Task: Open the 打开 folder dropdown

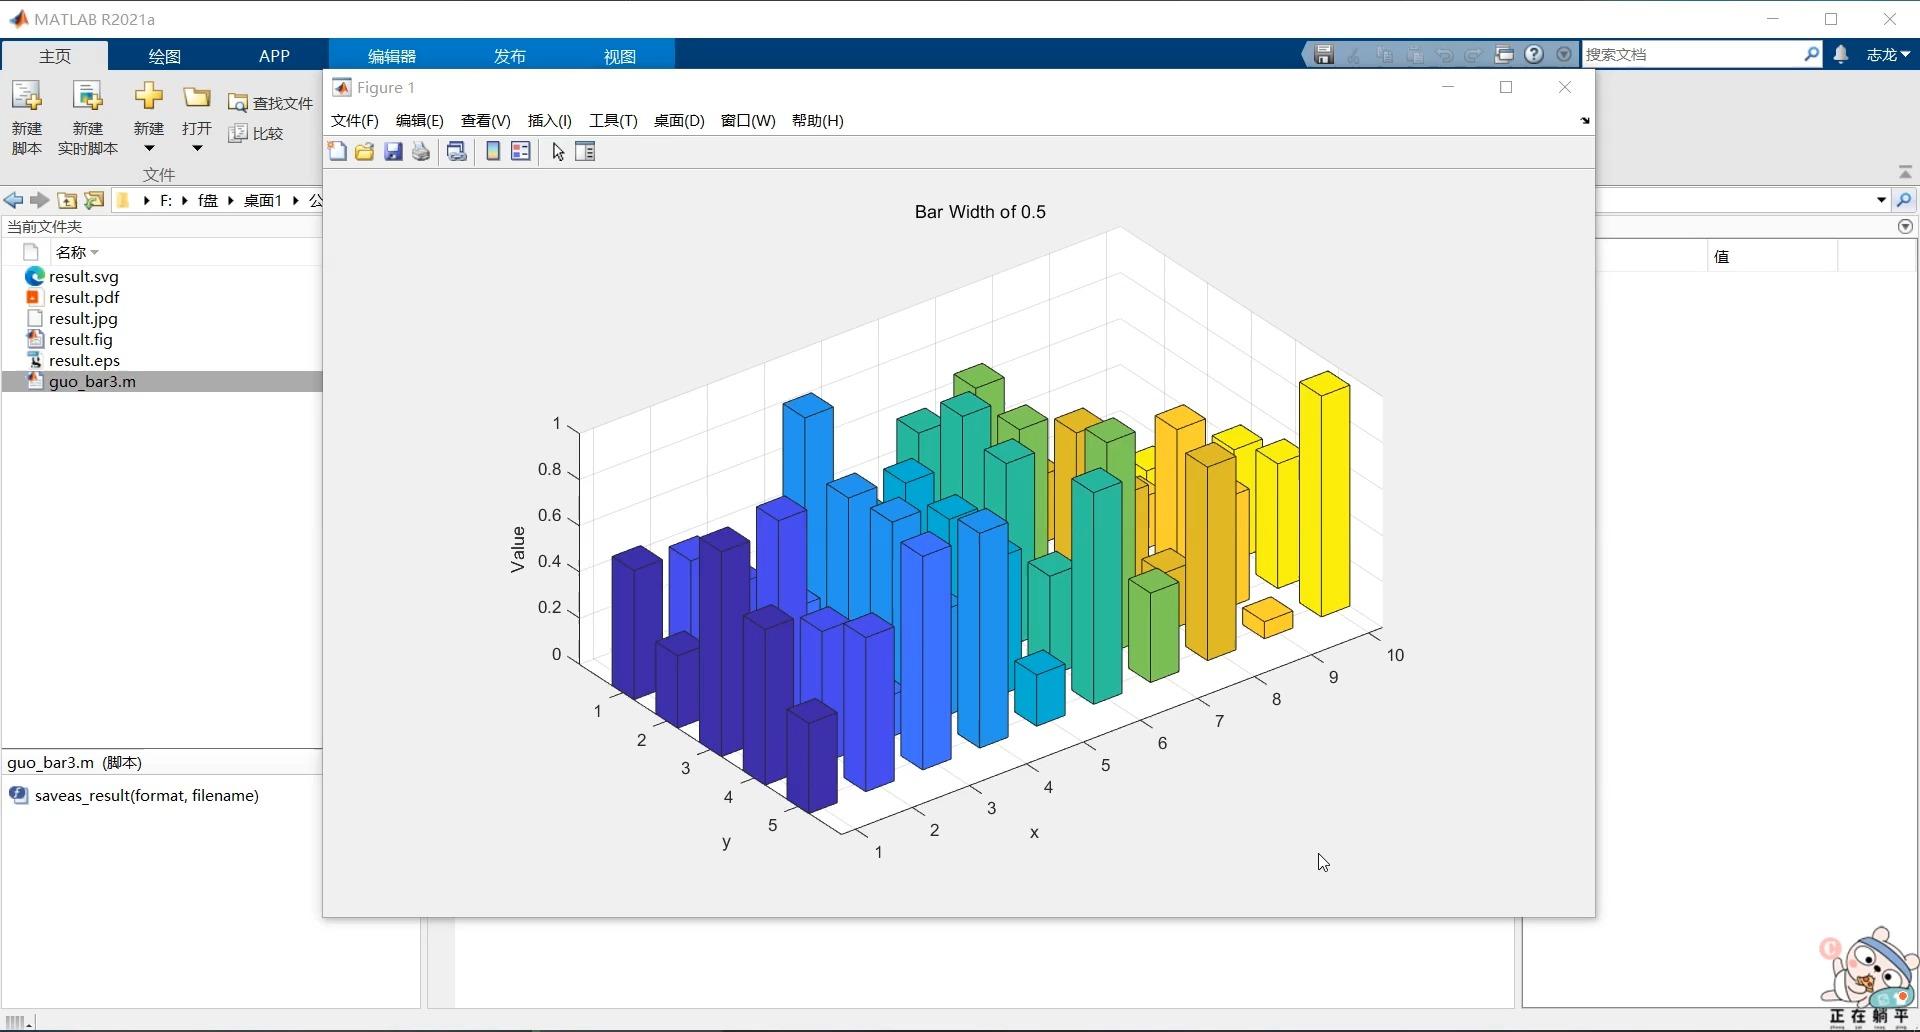Action: click(197, 118)
